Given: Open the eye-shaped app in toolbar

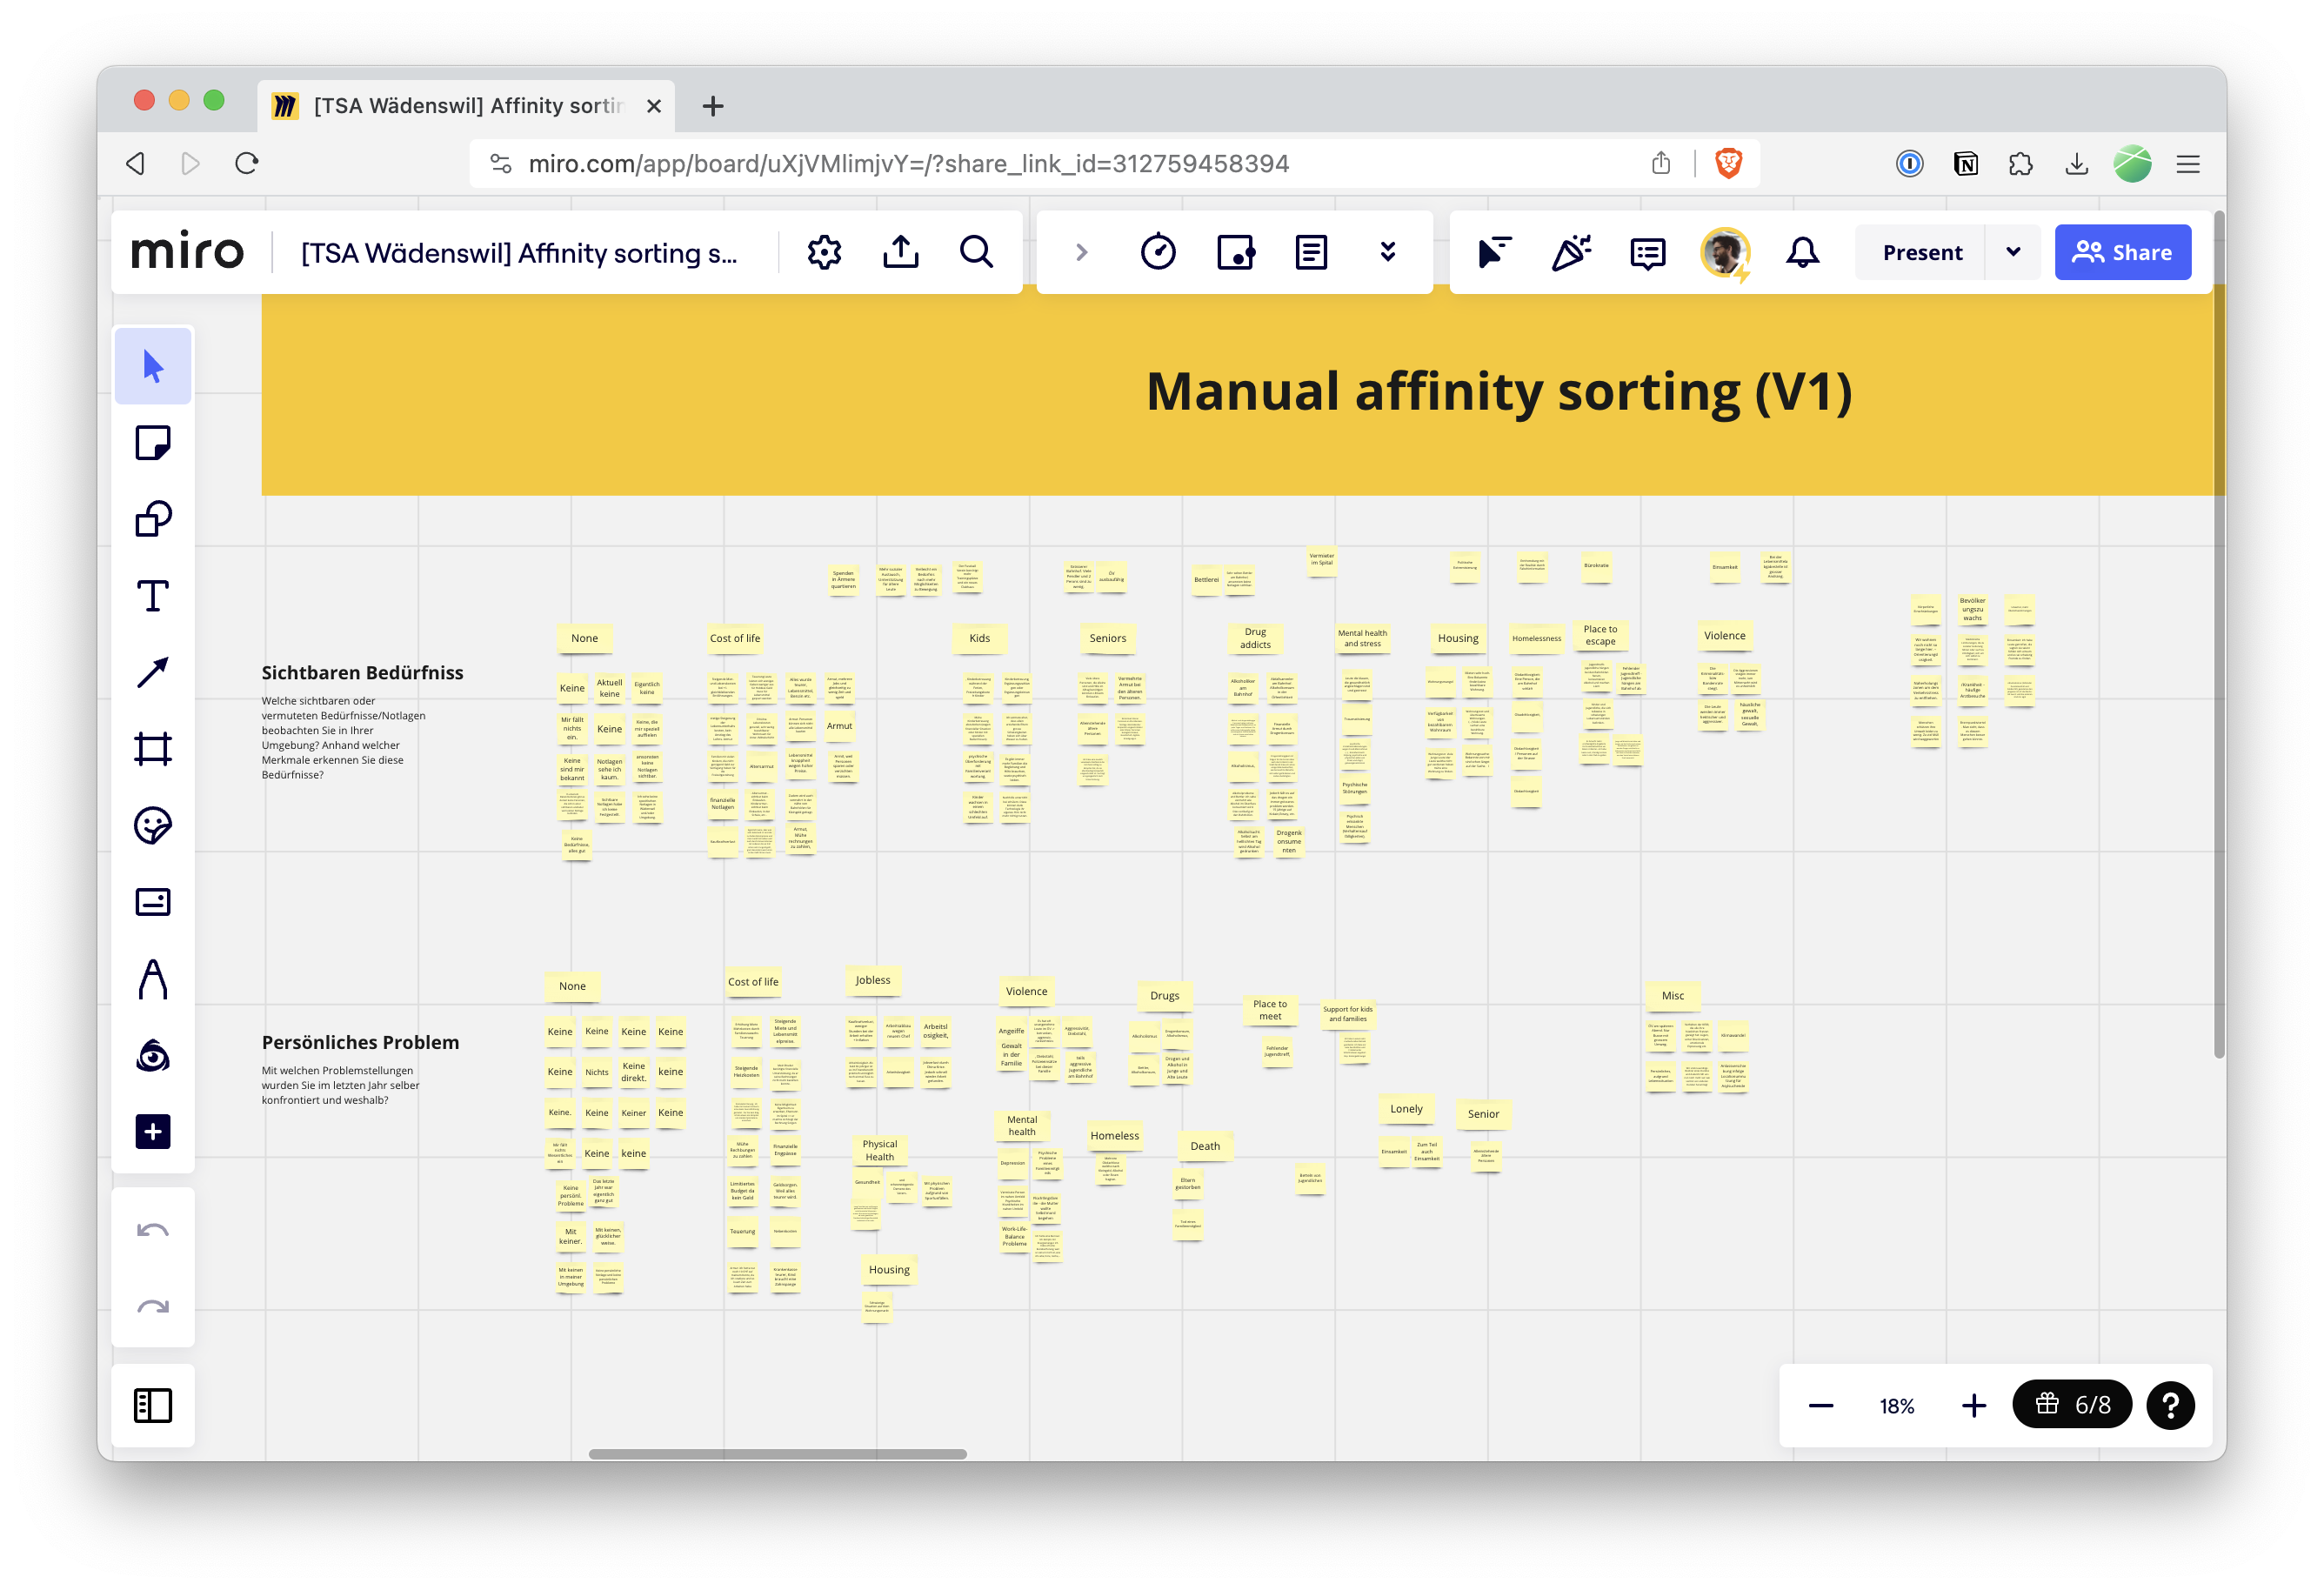Looking at the screenshot, I should [x=153, y=1056].
